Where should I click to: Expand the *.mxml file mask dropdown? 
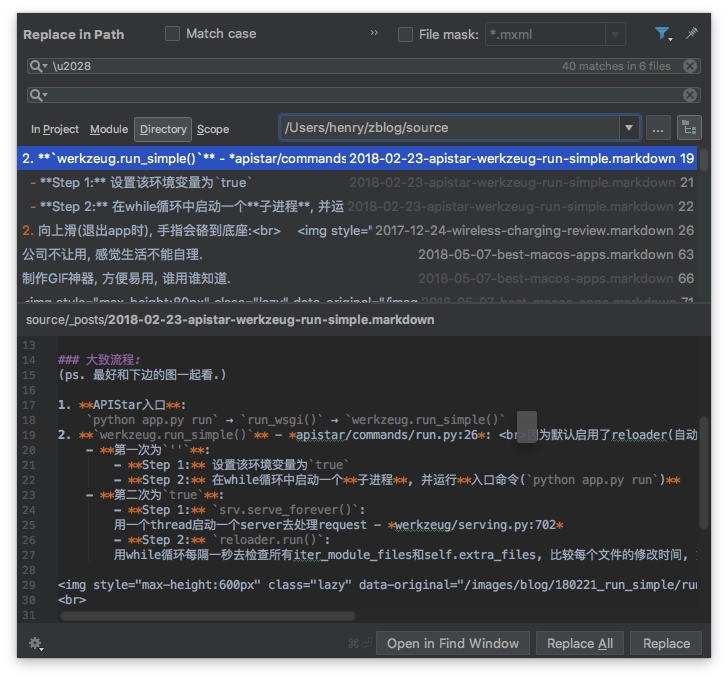pos(616,34)
